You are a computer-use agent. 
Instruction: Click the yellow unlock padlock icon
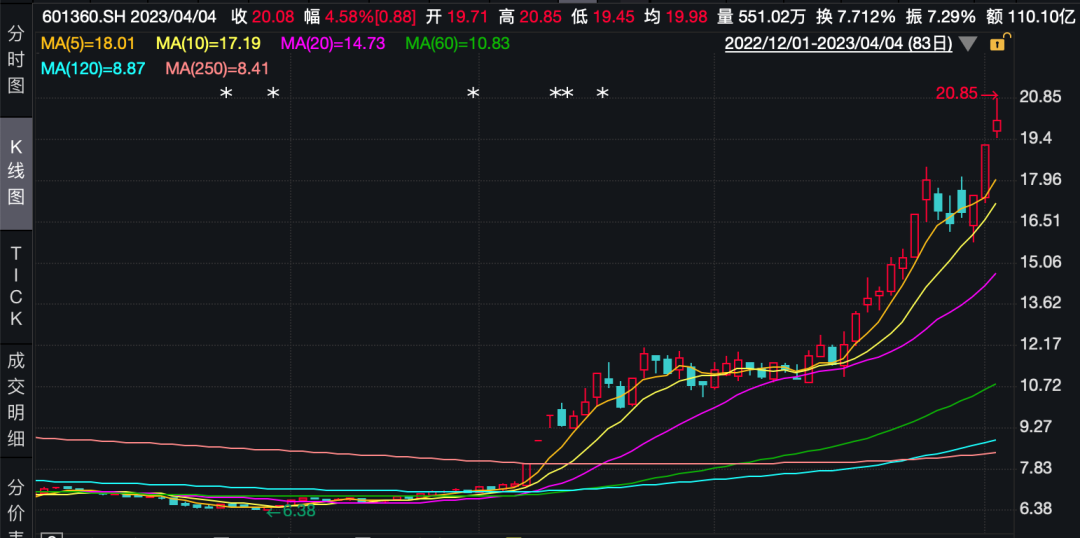click(x=997, y=44)
